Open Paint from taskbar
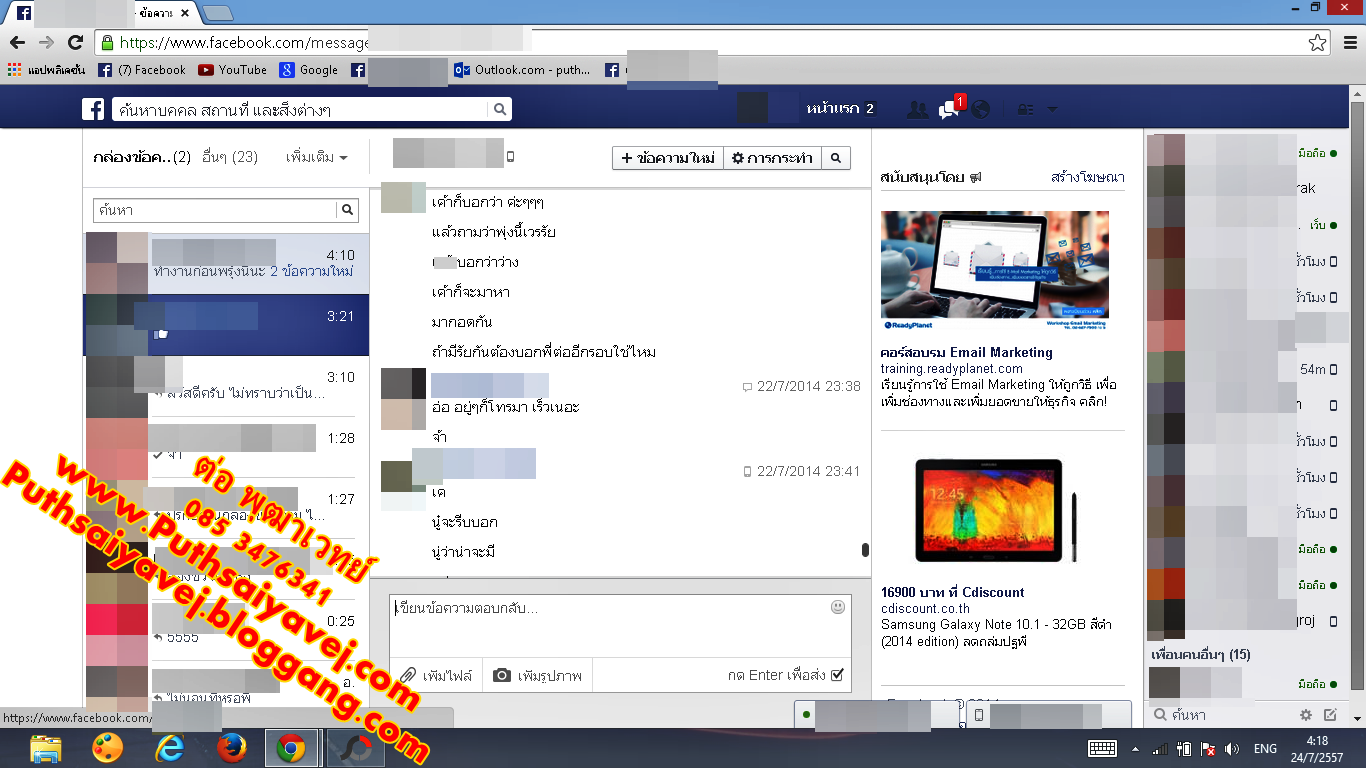 [107, 748]
